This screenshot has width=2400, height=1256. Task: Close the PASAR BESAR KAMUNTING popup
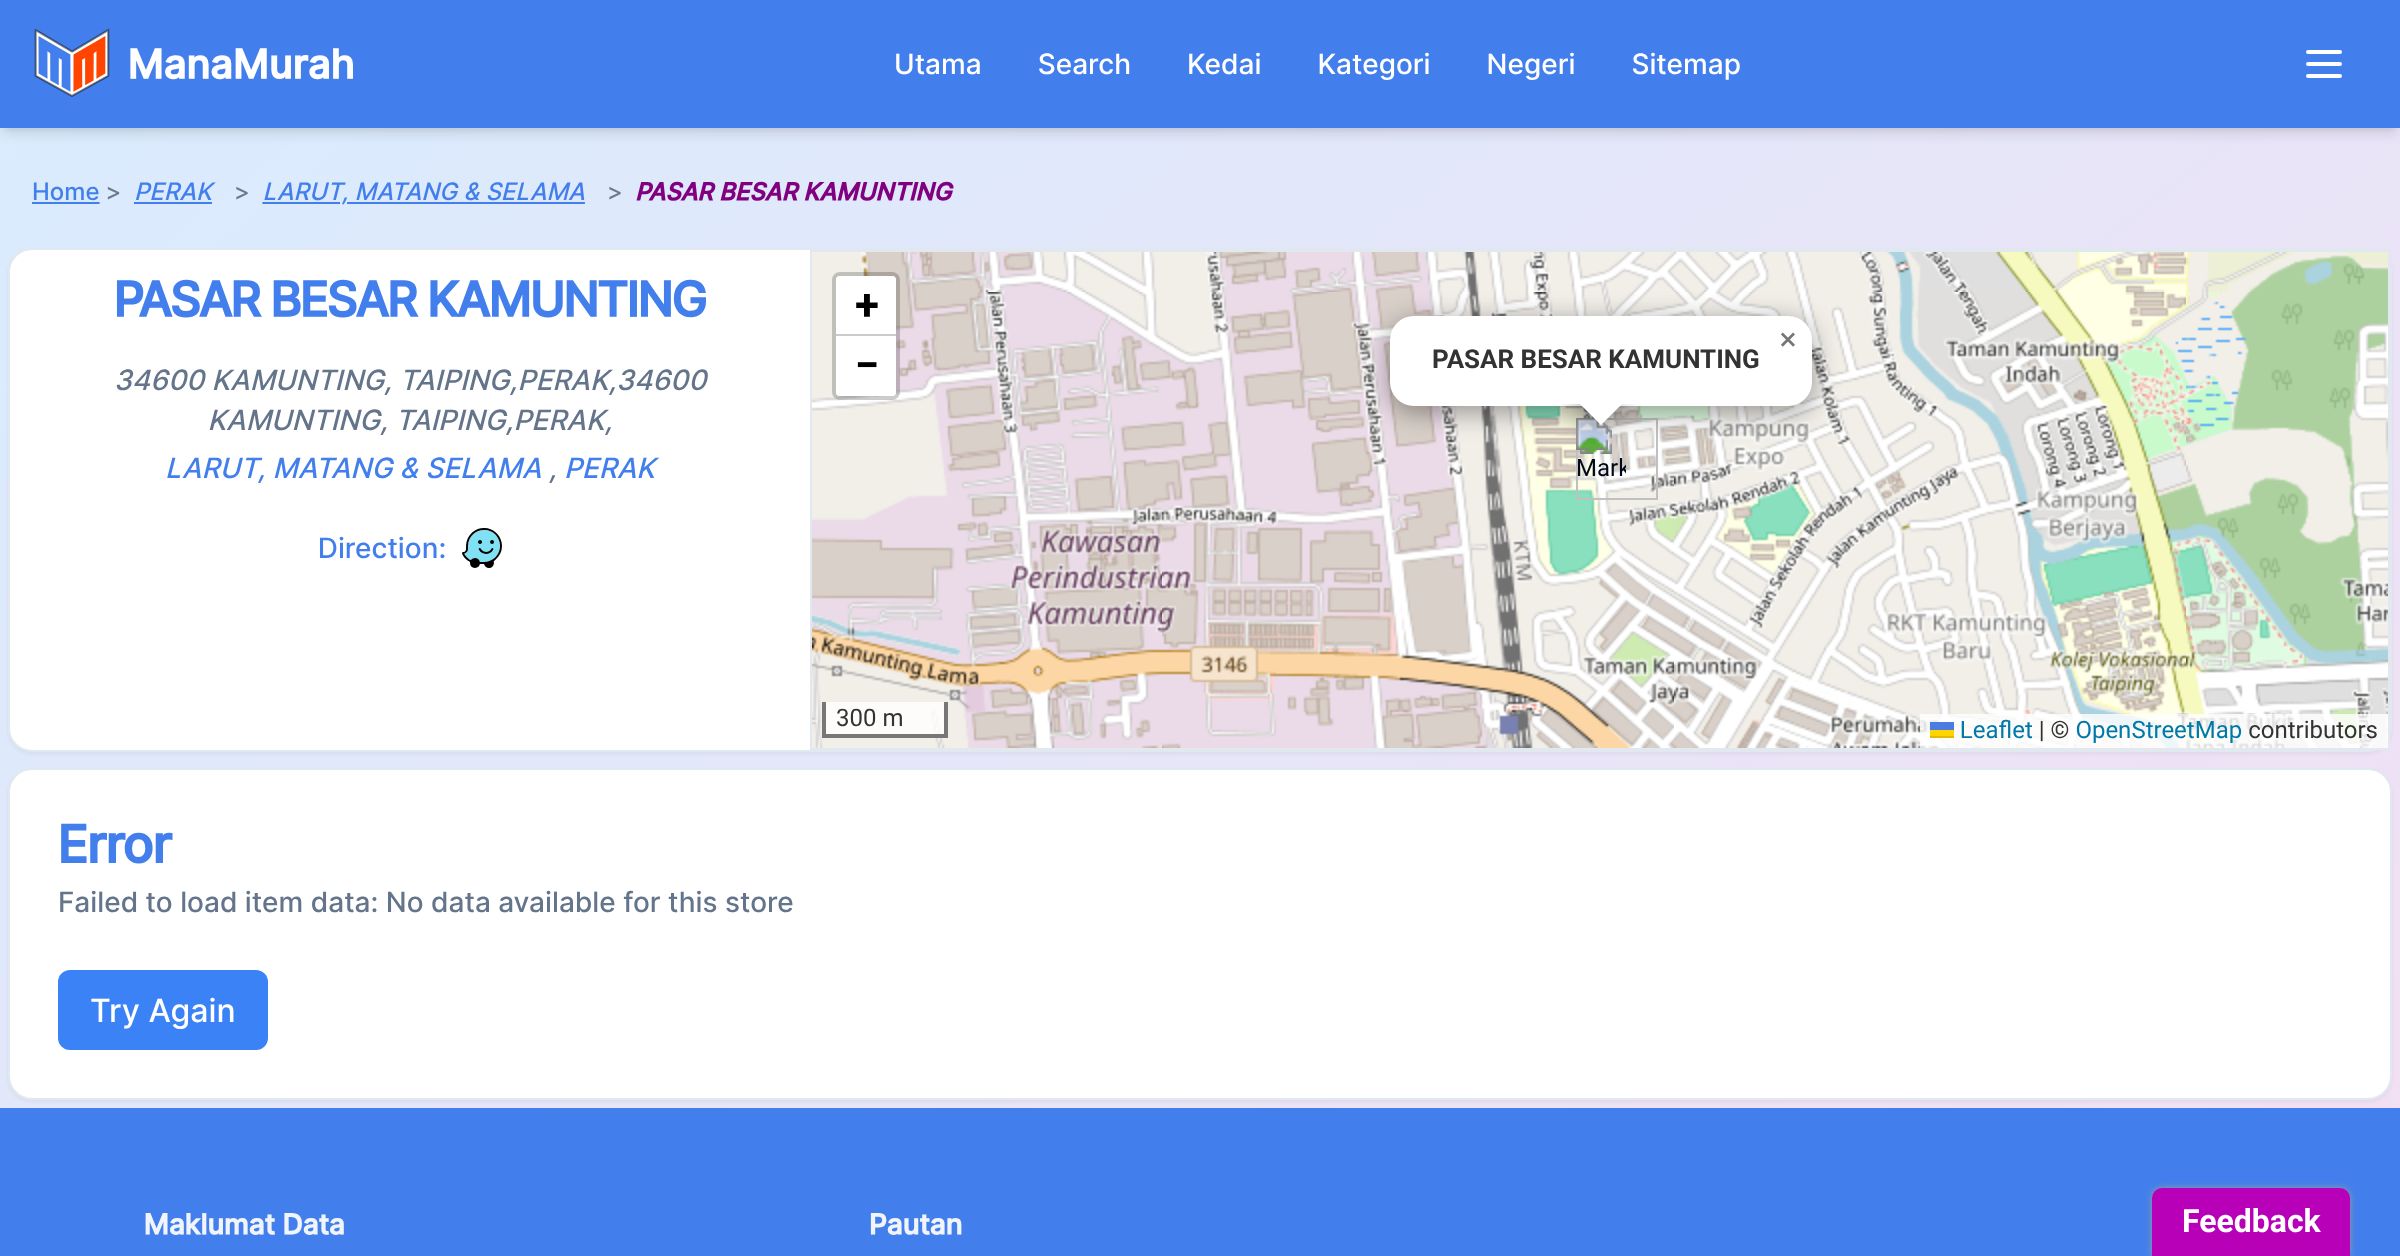coord(1787,340)
